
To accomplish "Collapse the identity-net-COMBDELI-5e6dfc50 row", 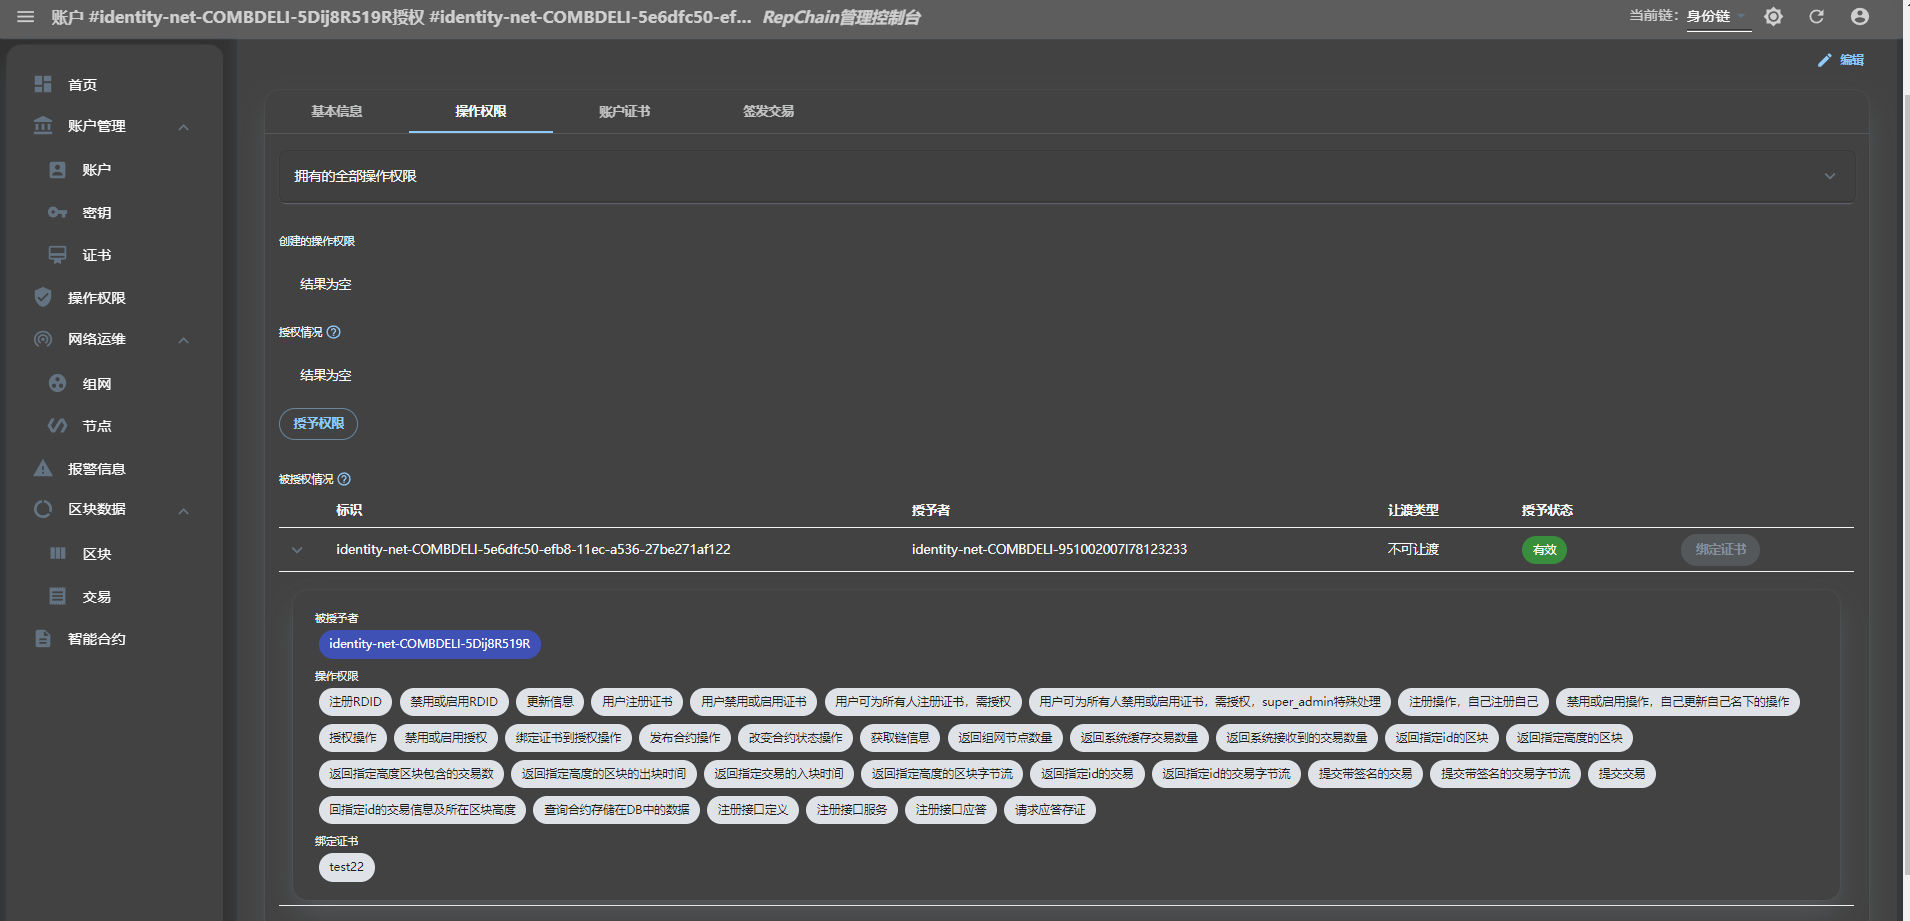I will coord(297,550).
